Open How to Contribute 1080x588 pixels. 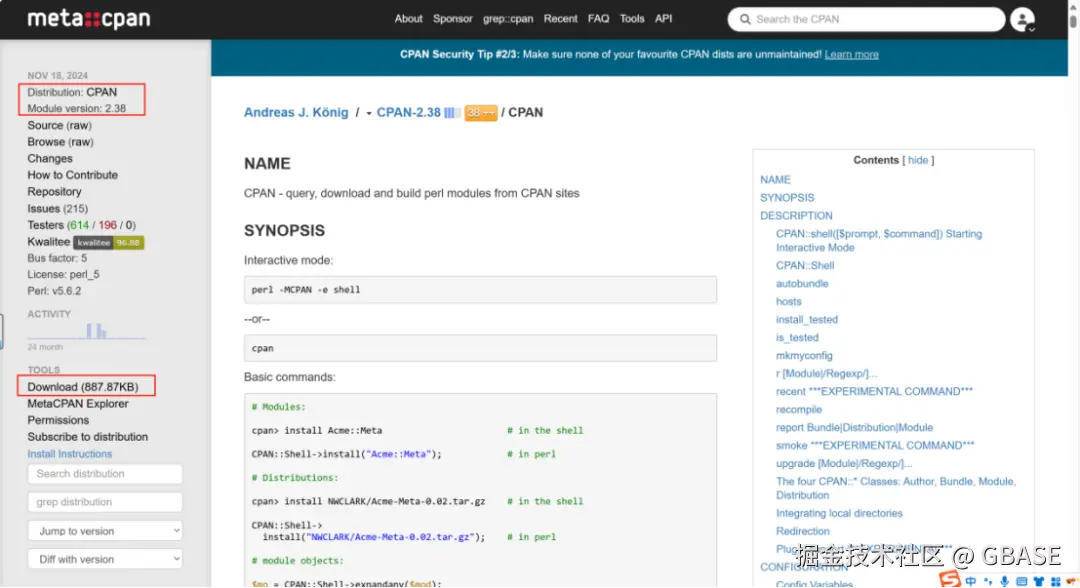point(72,175)
